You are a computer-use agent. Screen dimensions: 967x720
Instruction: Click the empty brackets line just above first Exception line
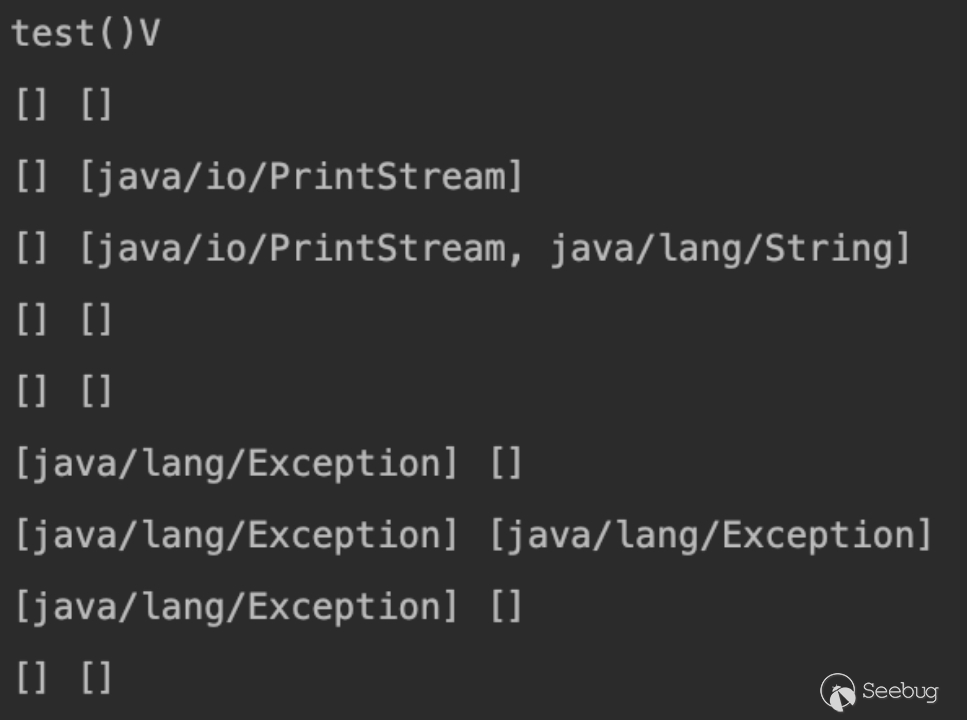pos(63,392)
